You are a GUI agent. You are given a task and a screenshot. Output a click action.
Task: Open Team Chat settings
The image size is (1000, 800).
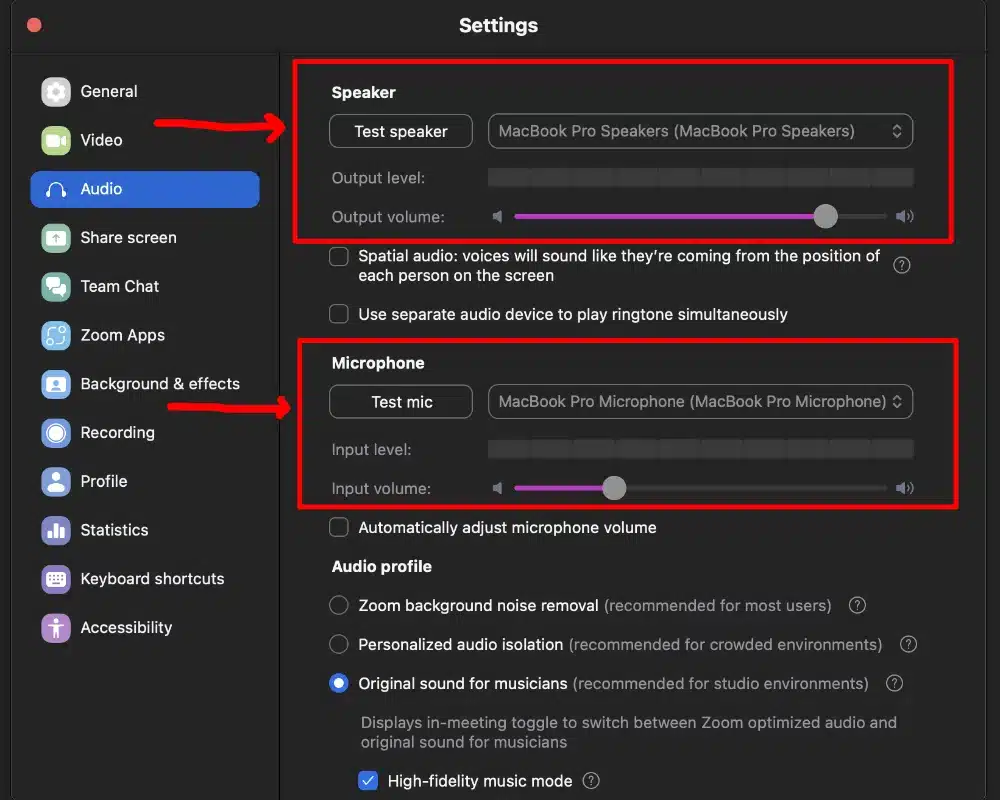(145, 286)
